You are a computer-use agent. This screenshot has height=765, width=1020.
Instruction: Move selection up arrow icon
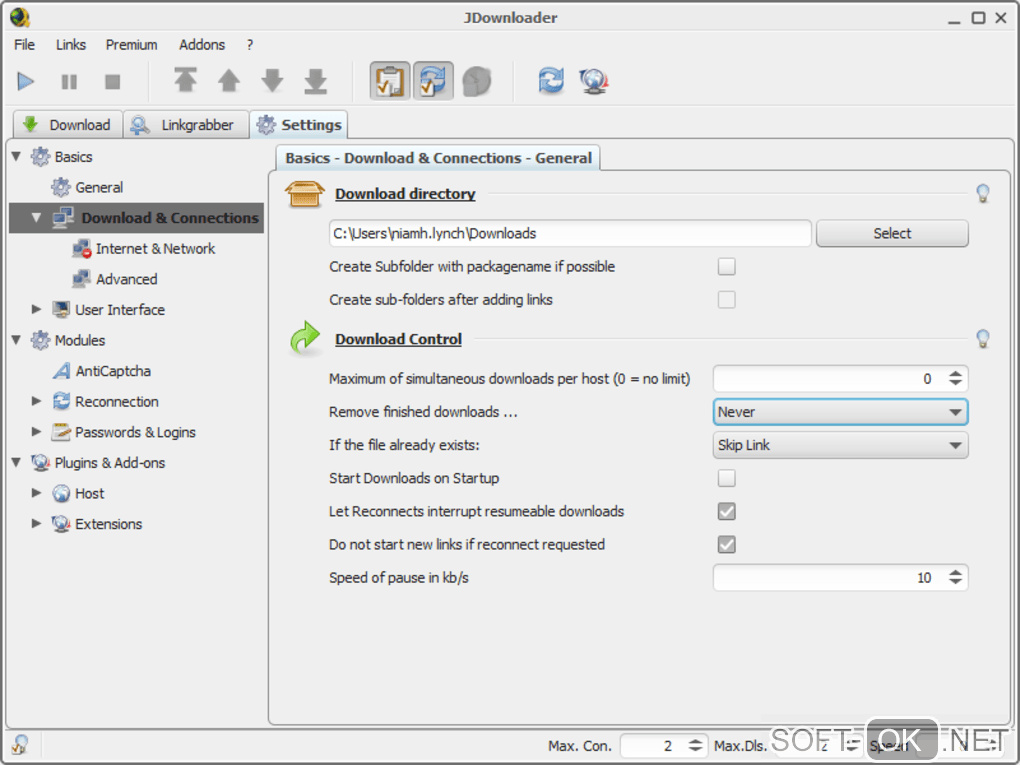point(229,81)
